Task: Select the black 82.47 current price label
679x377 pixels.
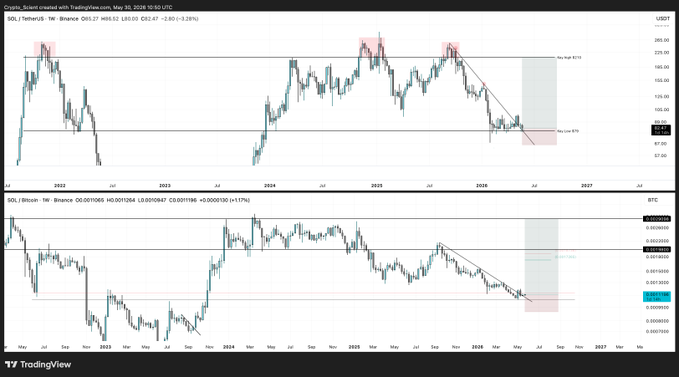Action: click(x=661, y=130)
